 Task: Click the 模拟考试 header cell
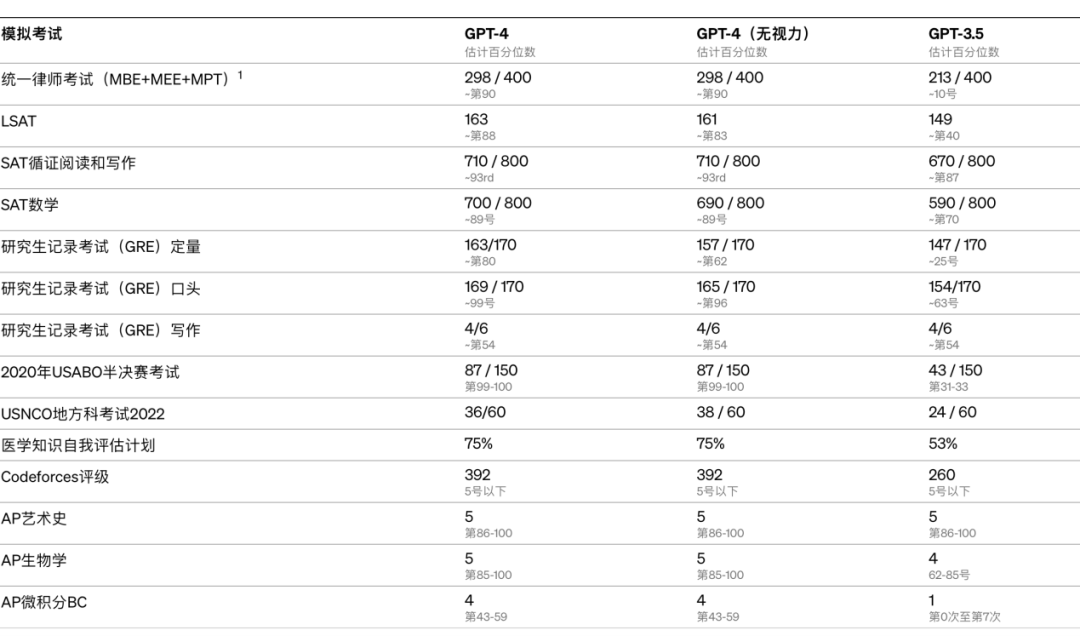pyautogui.click(x=31, y=34)
